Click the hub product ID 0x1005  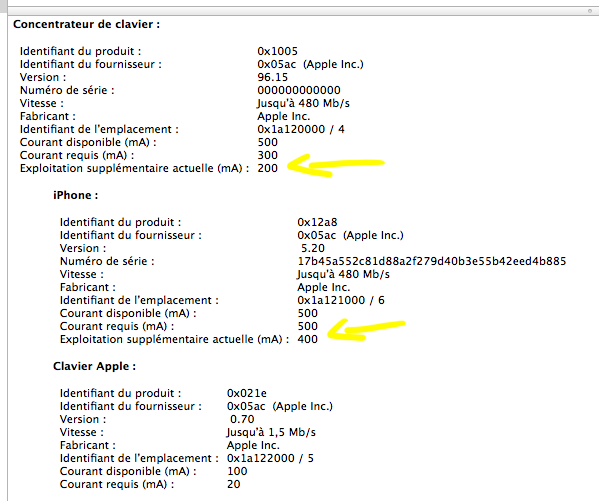click(277, 51)
